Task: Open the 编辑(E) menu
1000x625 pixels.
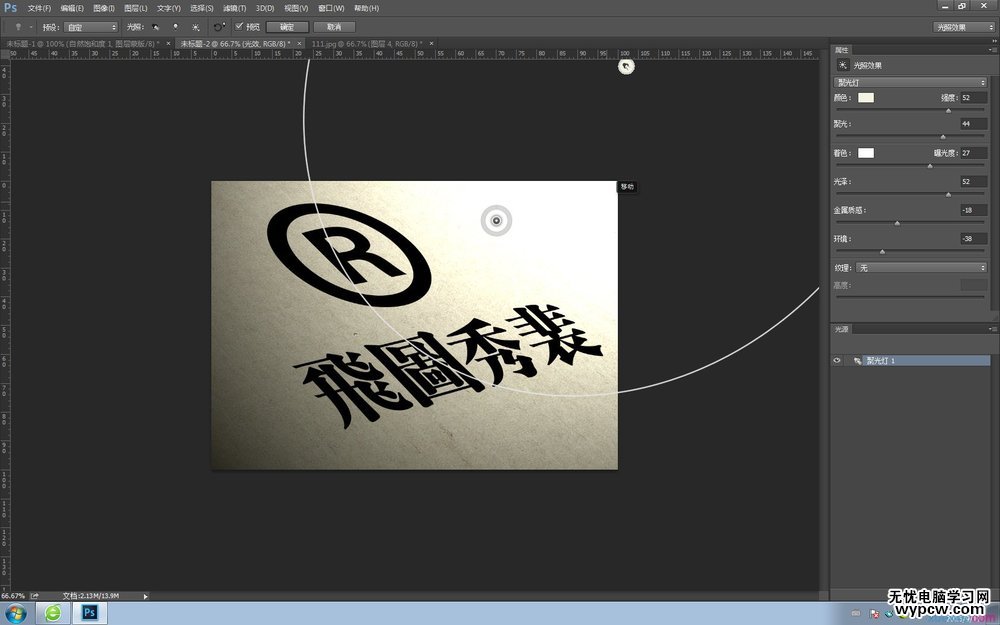Action: (71, 8)
